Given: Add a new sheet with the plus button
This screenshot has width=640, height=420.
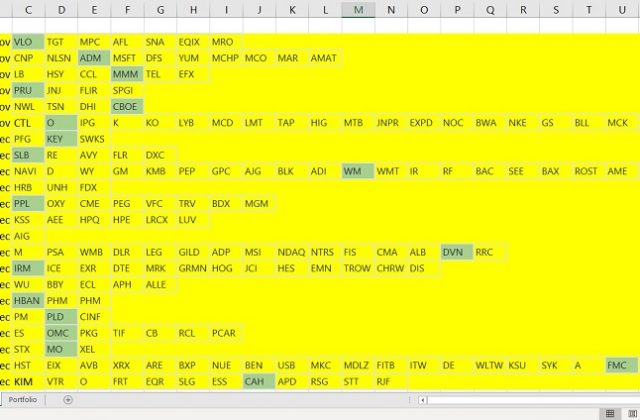Looking at the screenshot, I should coord(68,400).
